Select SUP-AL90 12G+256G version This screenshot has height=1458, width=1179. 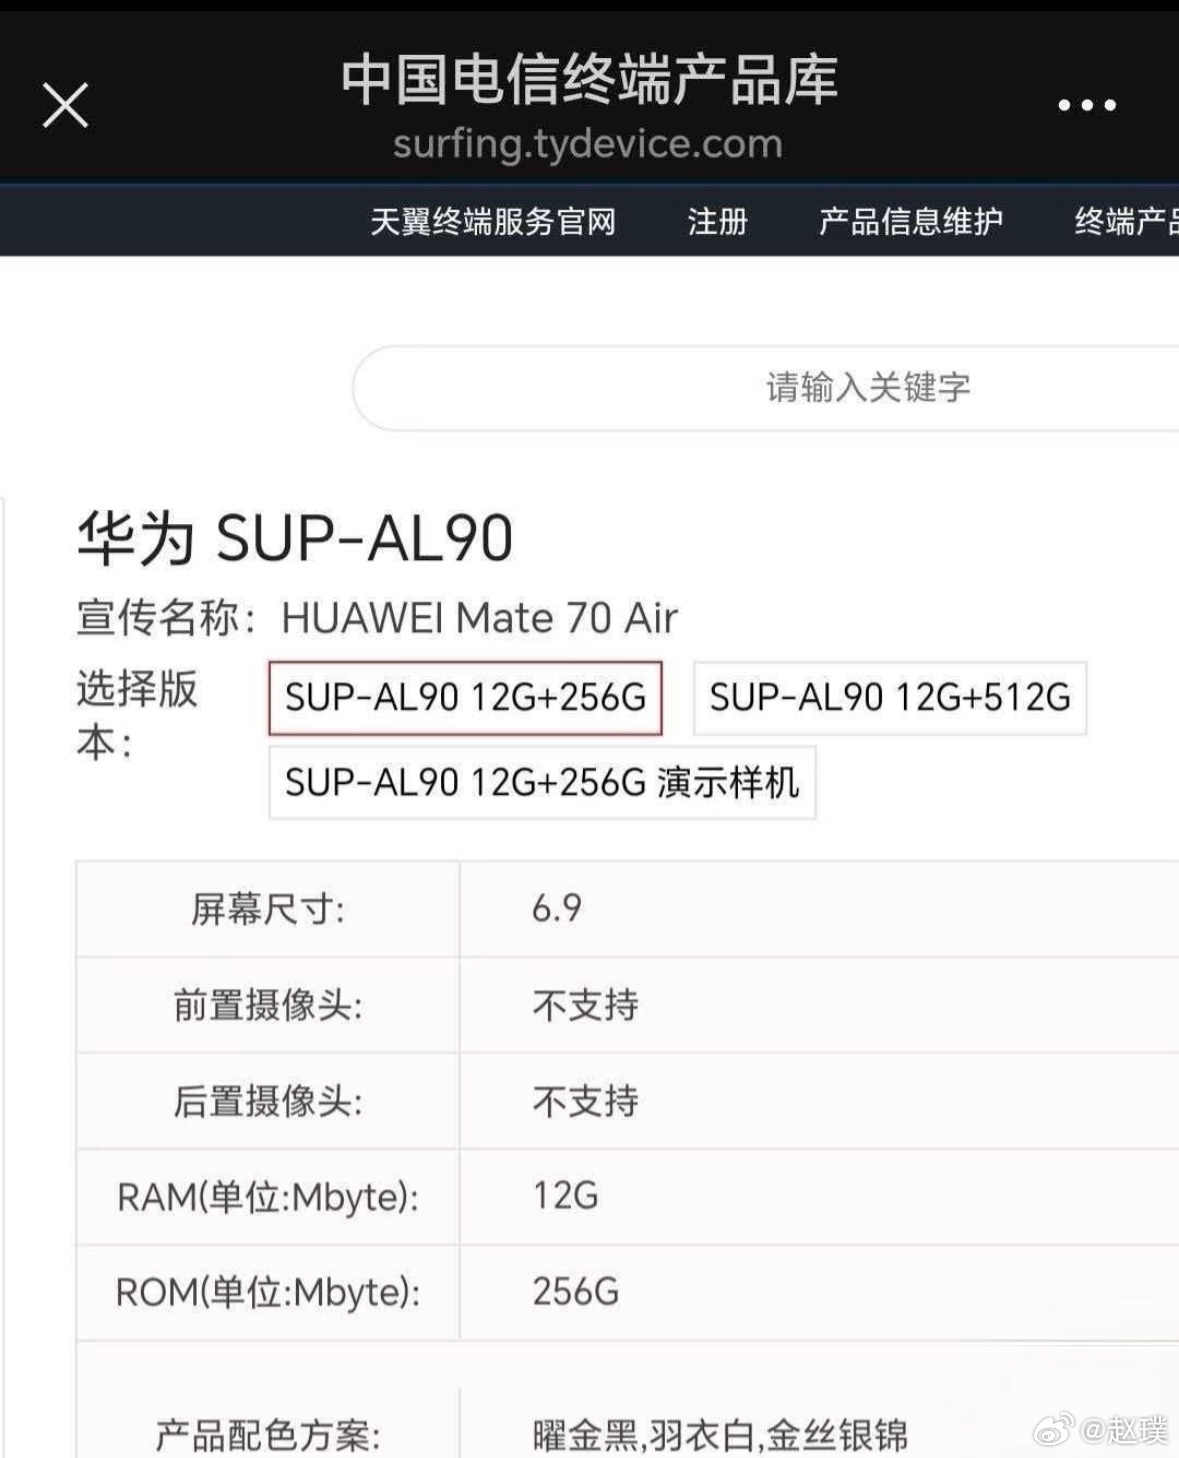coord(465,698)
